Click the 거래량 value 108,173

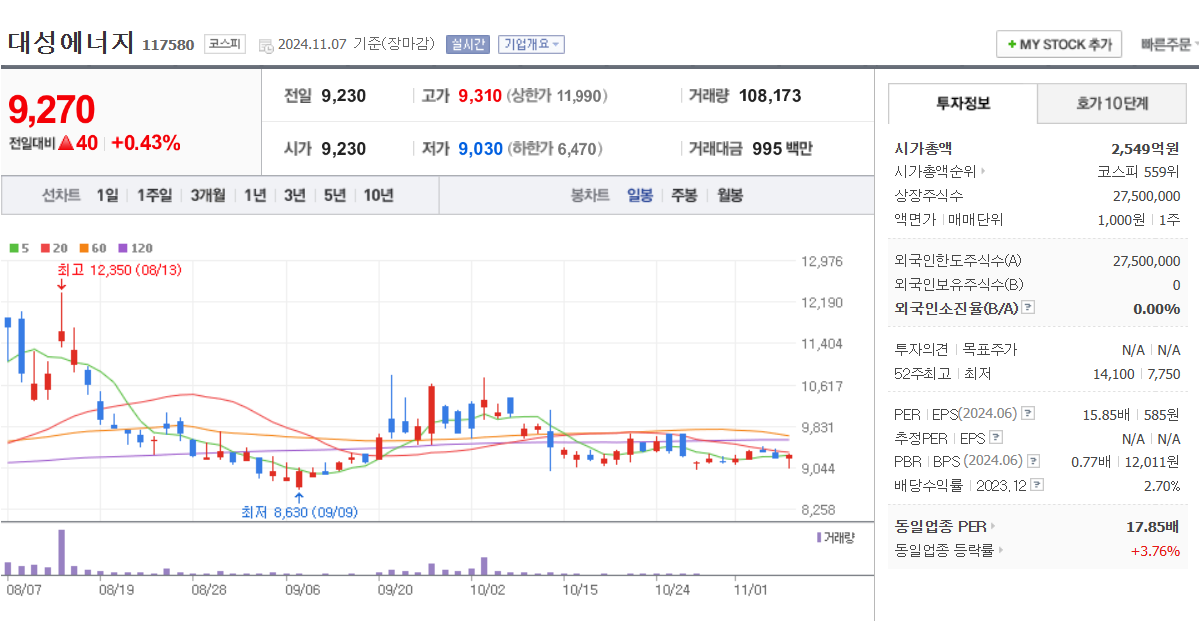[x=770, y=96]
